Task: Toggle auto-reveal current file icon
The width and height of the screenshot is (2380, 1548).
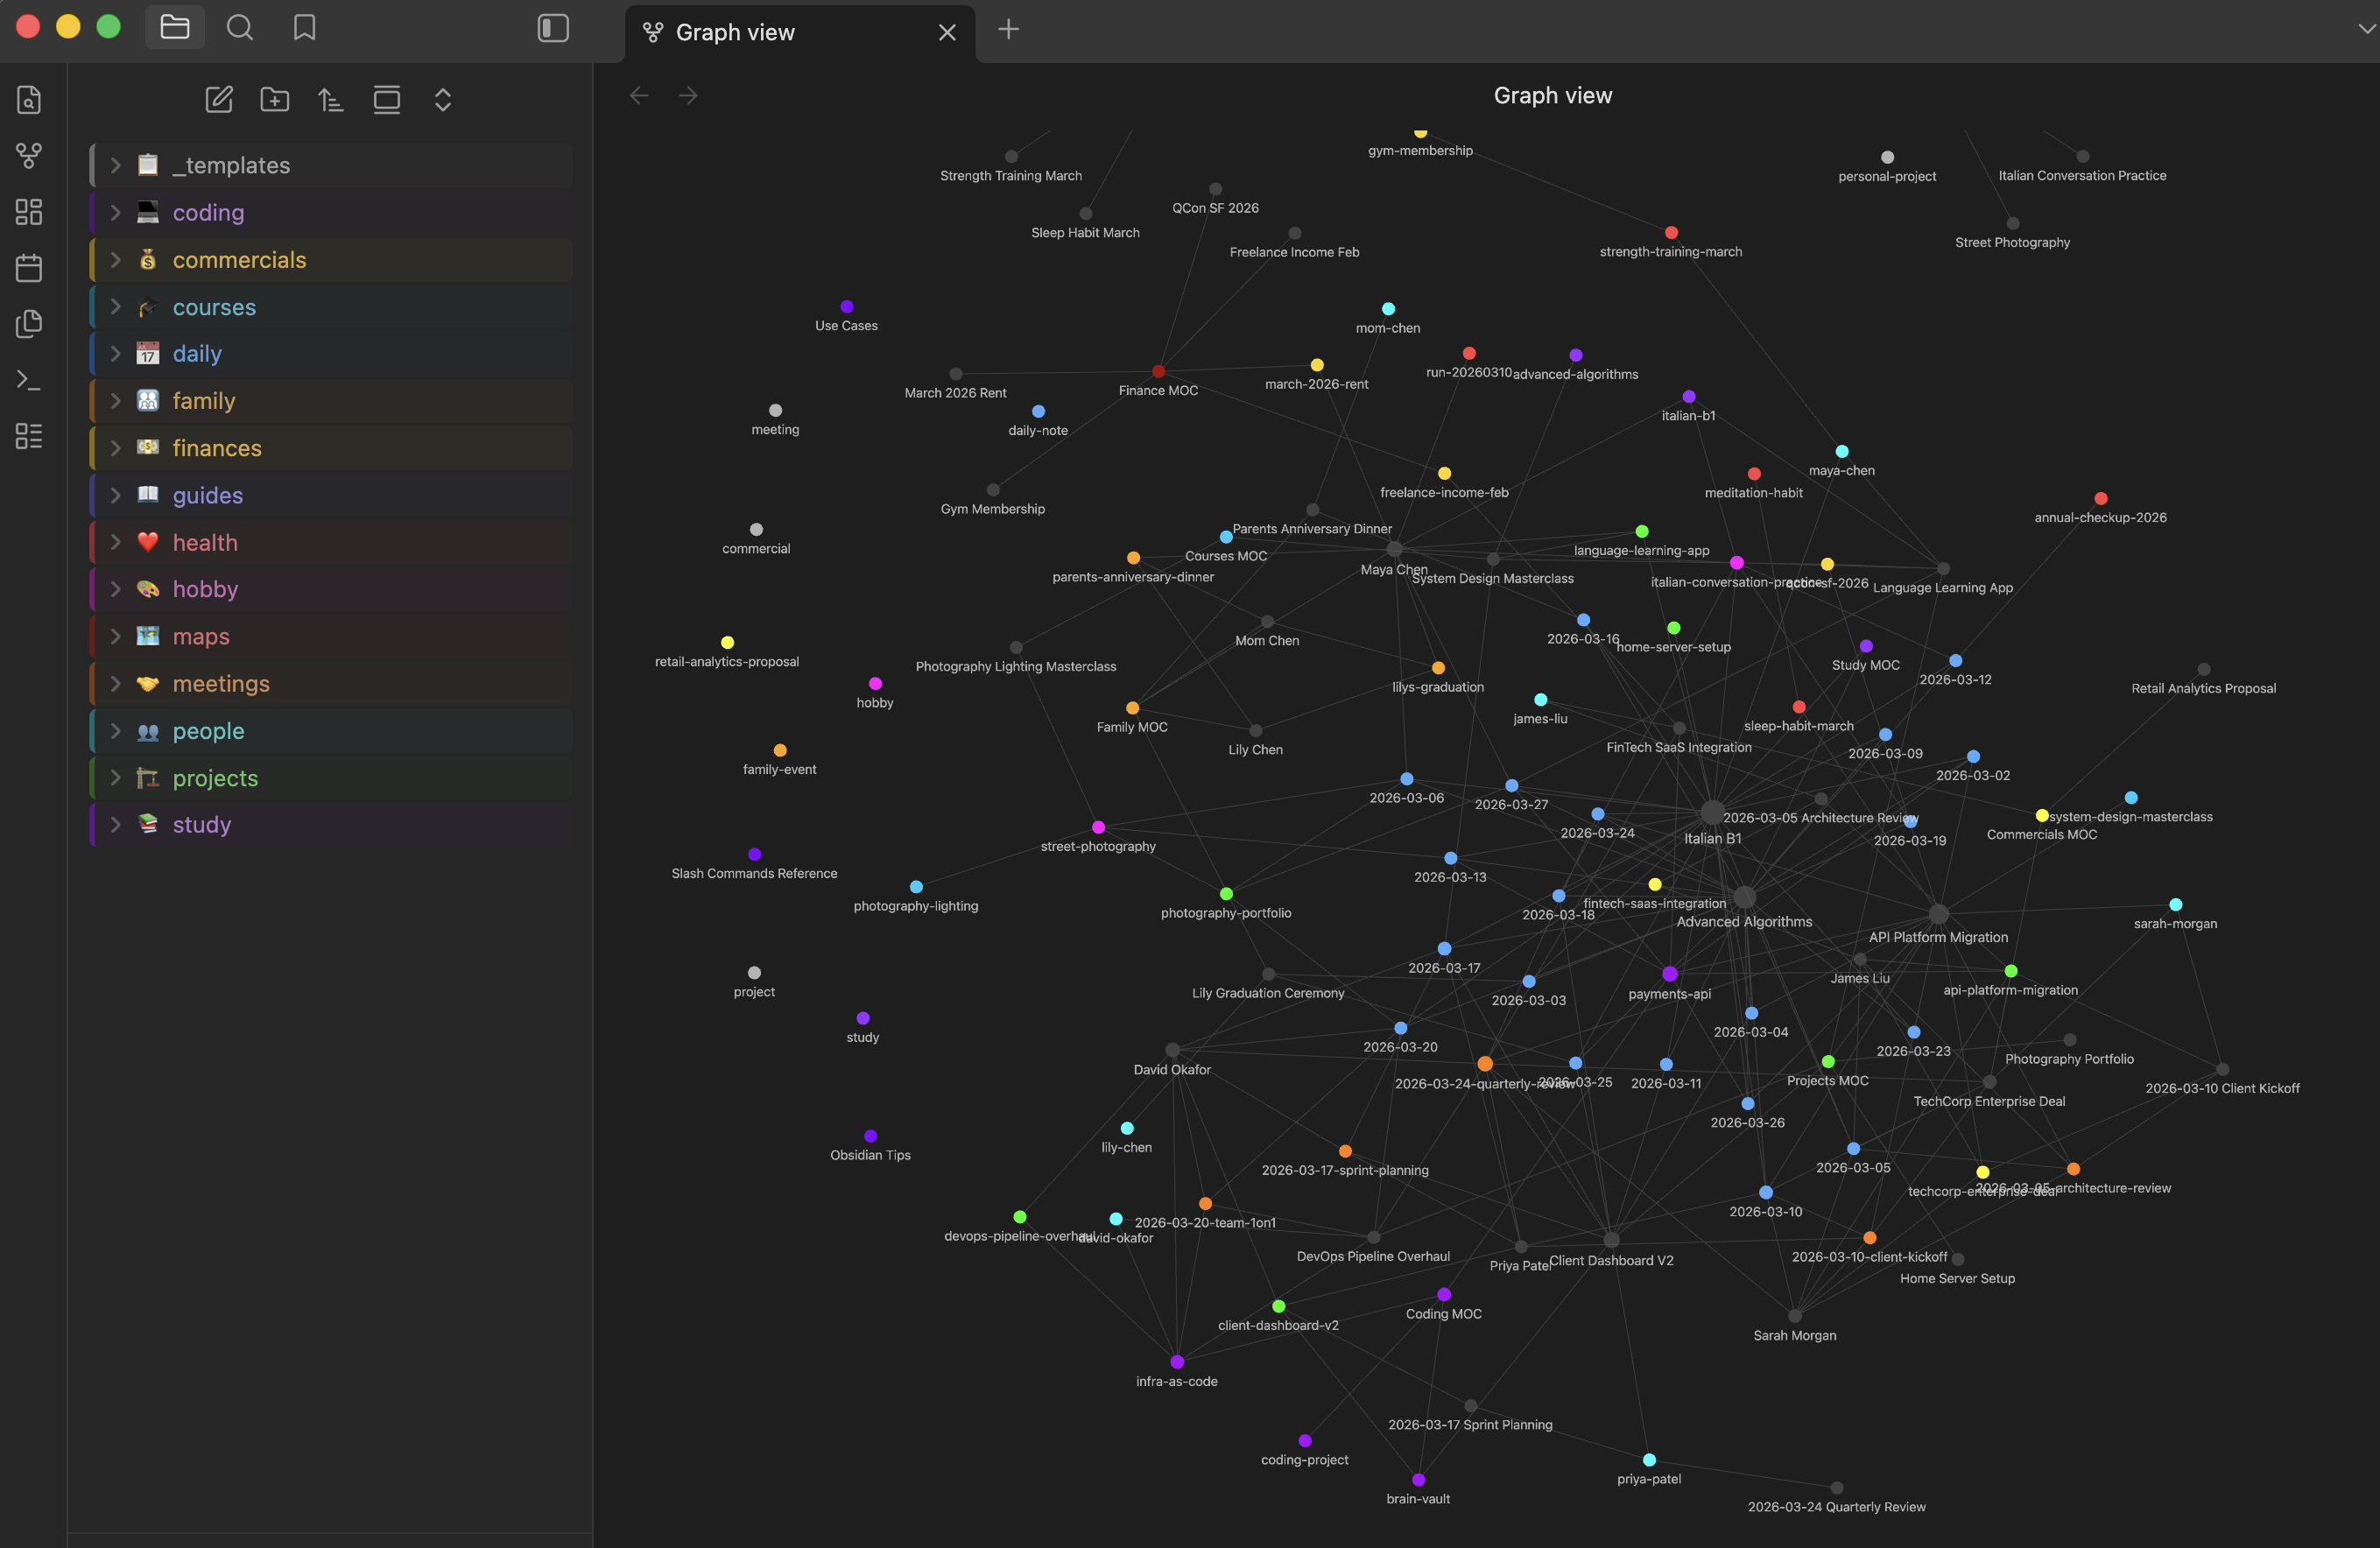Action: click(x=387, y=100)
